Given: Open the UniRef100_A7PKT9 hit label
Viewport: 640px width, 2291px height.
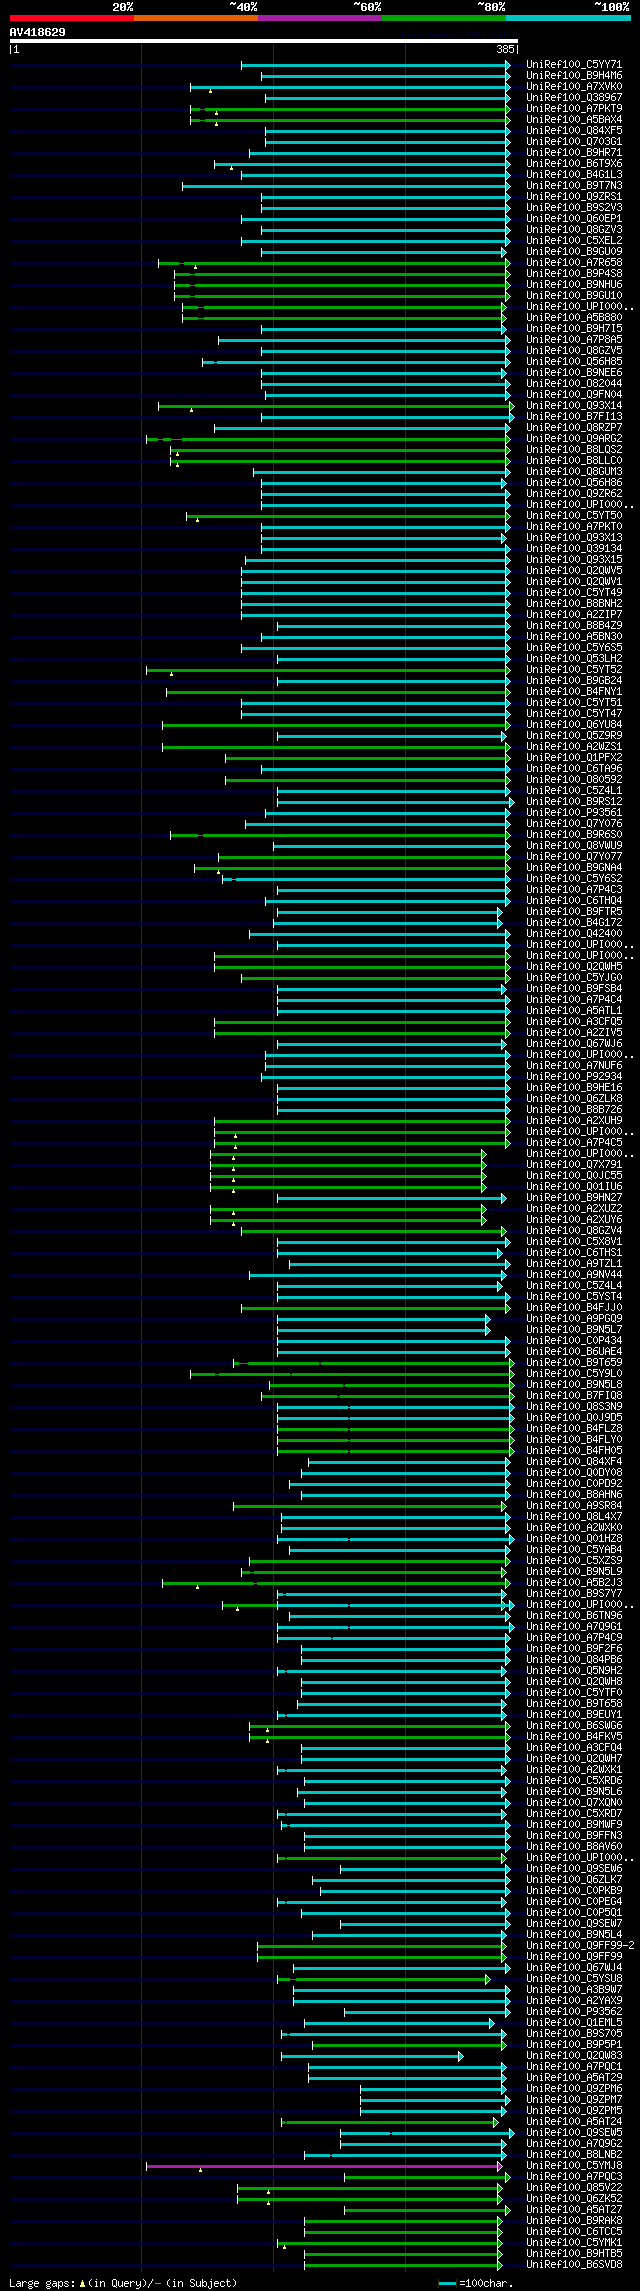Looking at the screenshot, I should [574, 108].
